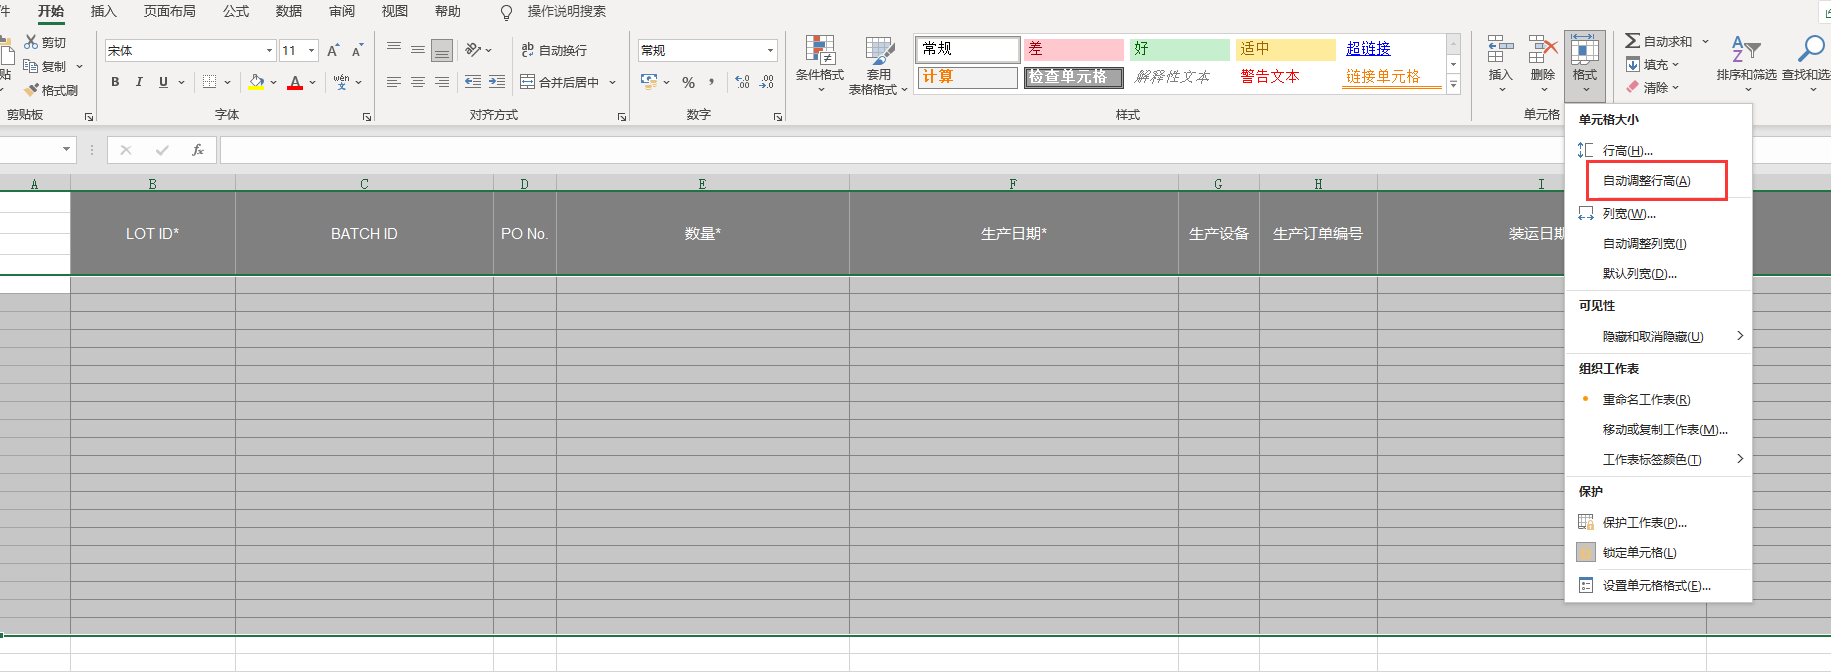The image size is (1831, 672).
Task: Select AutoFit Row Height (自动调整行高)
Action: [x=1646, y=181]
